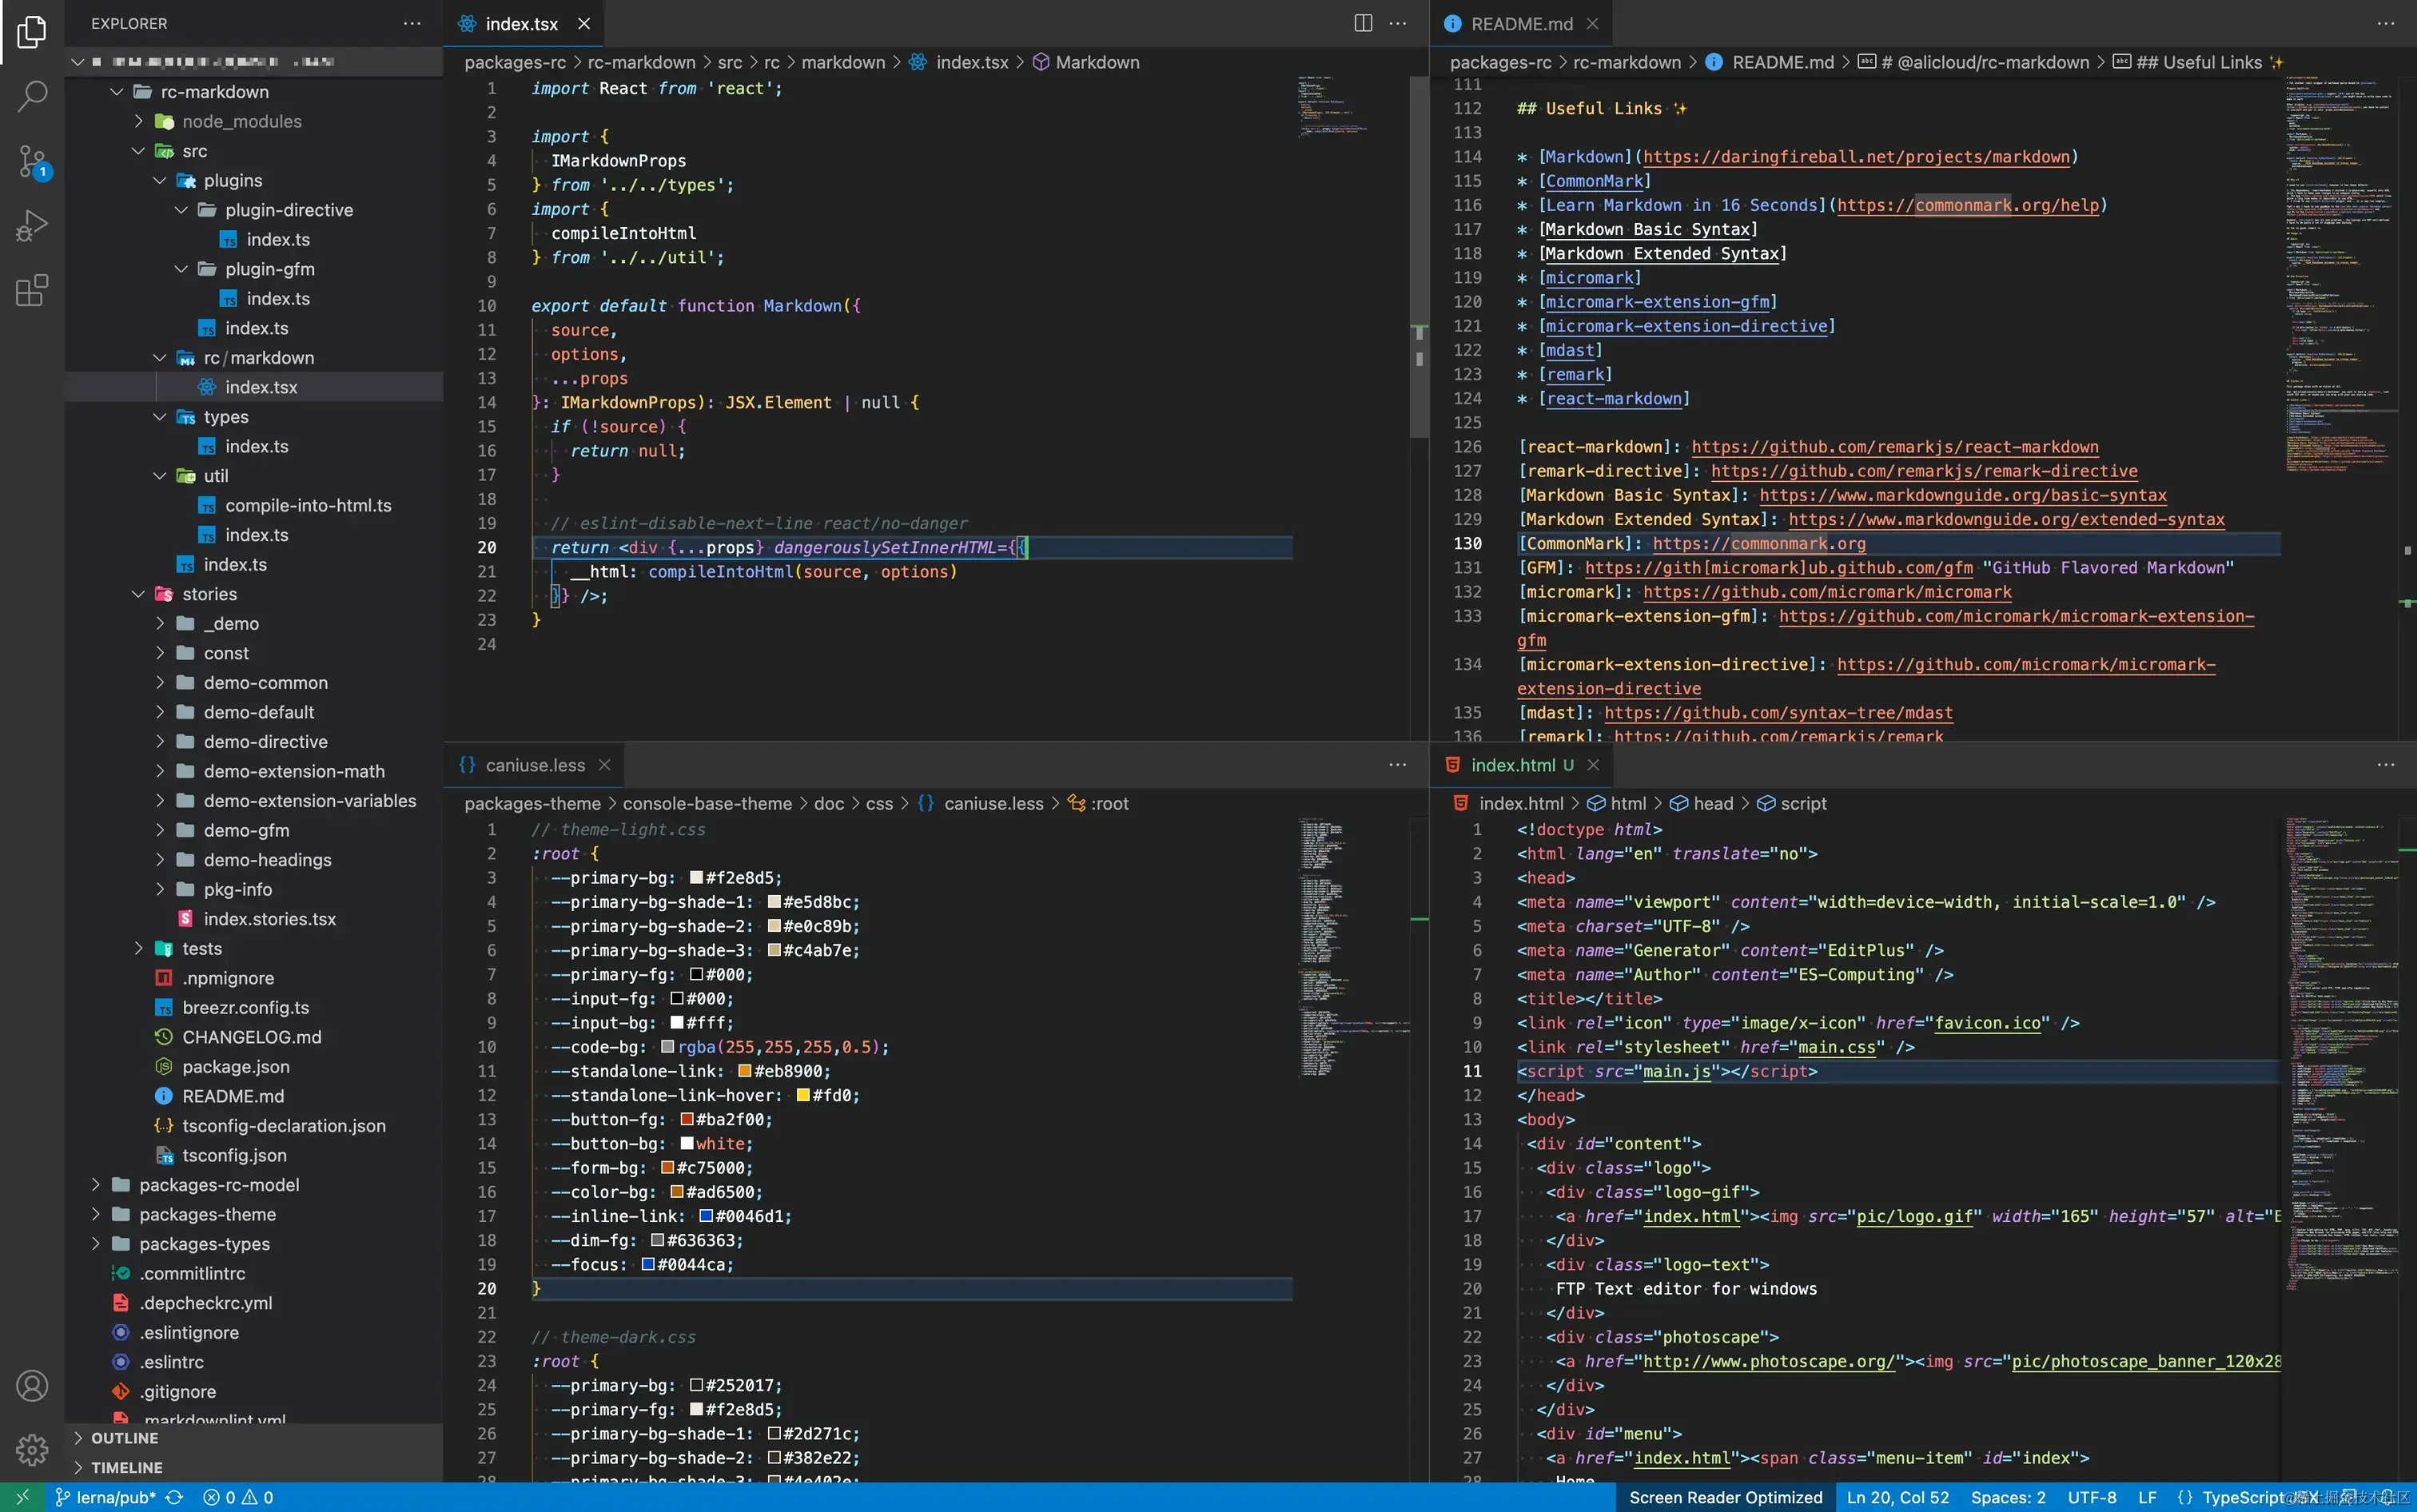
Task: Open the errors and warnings status indicator
Action: [238, 1497]
